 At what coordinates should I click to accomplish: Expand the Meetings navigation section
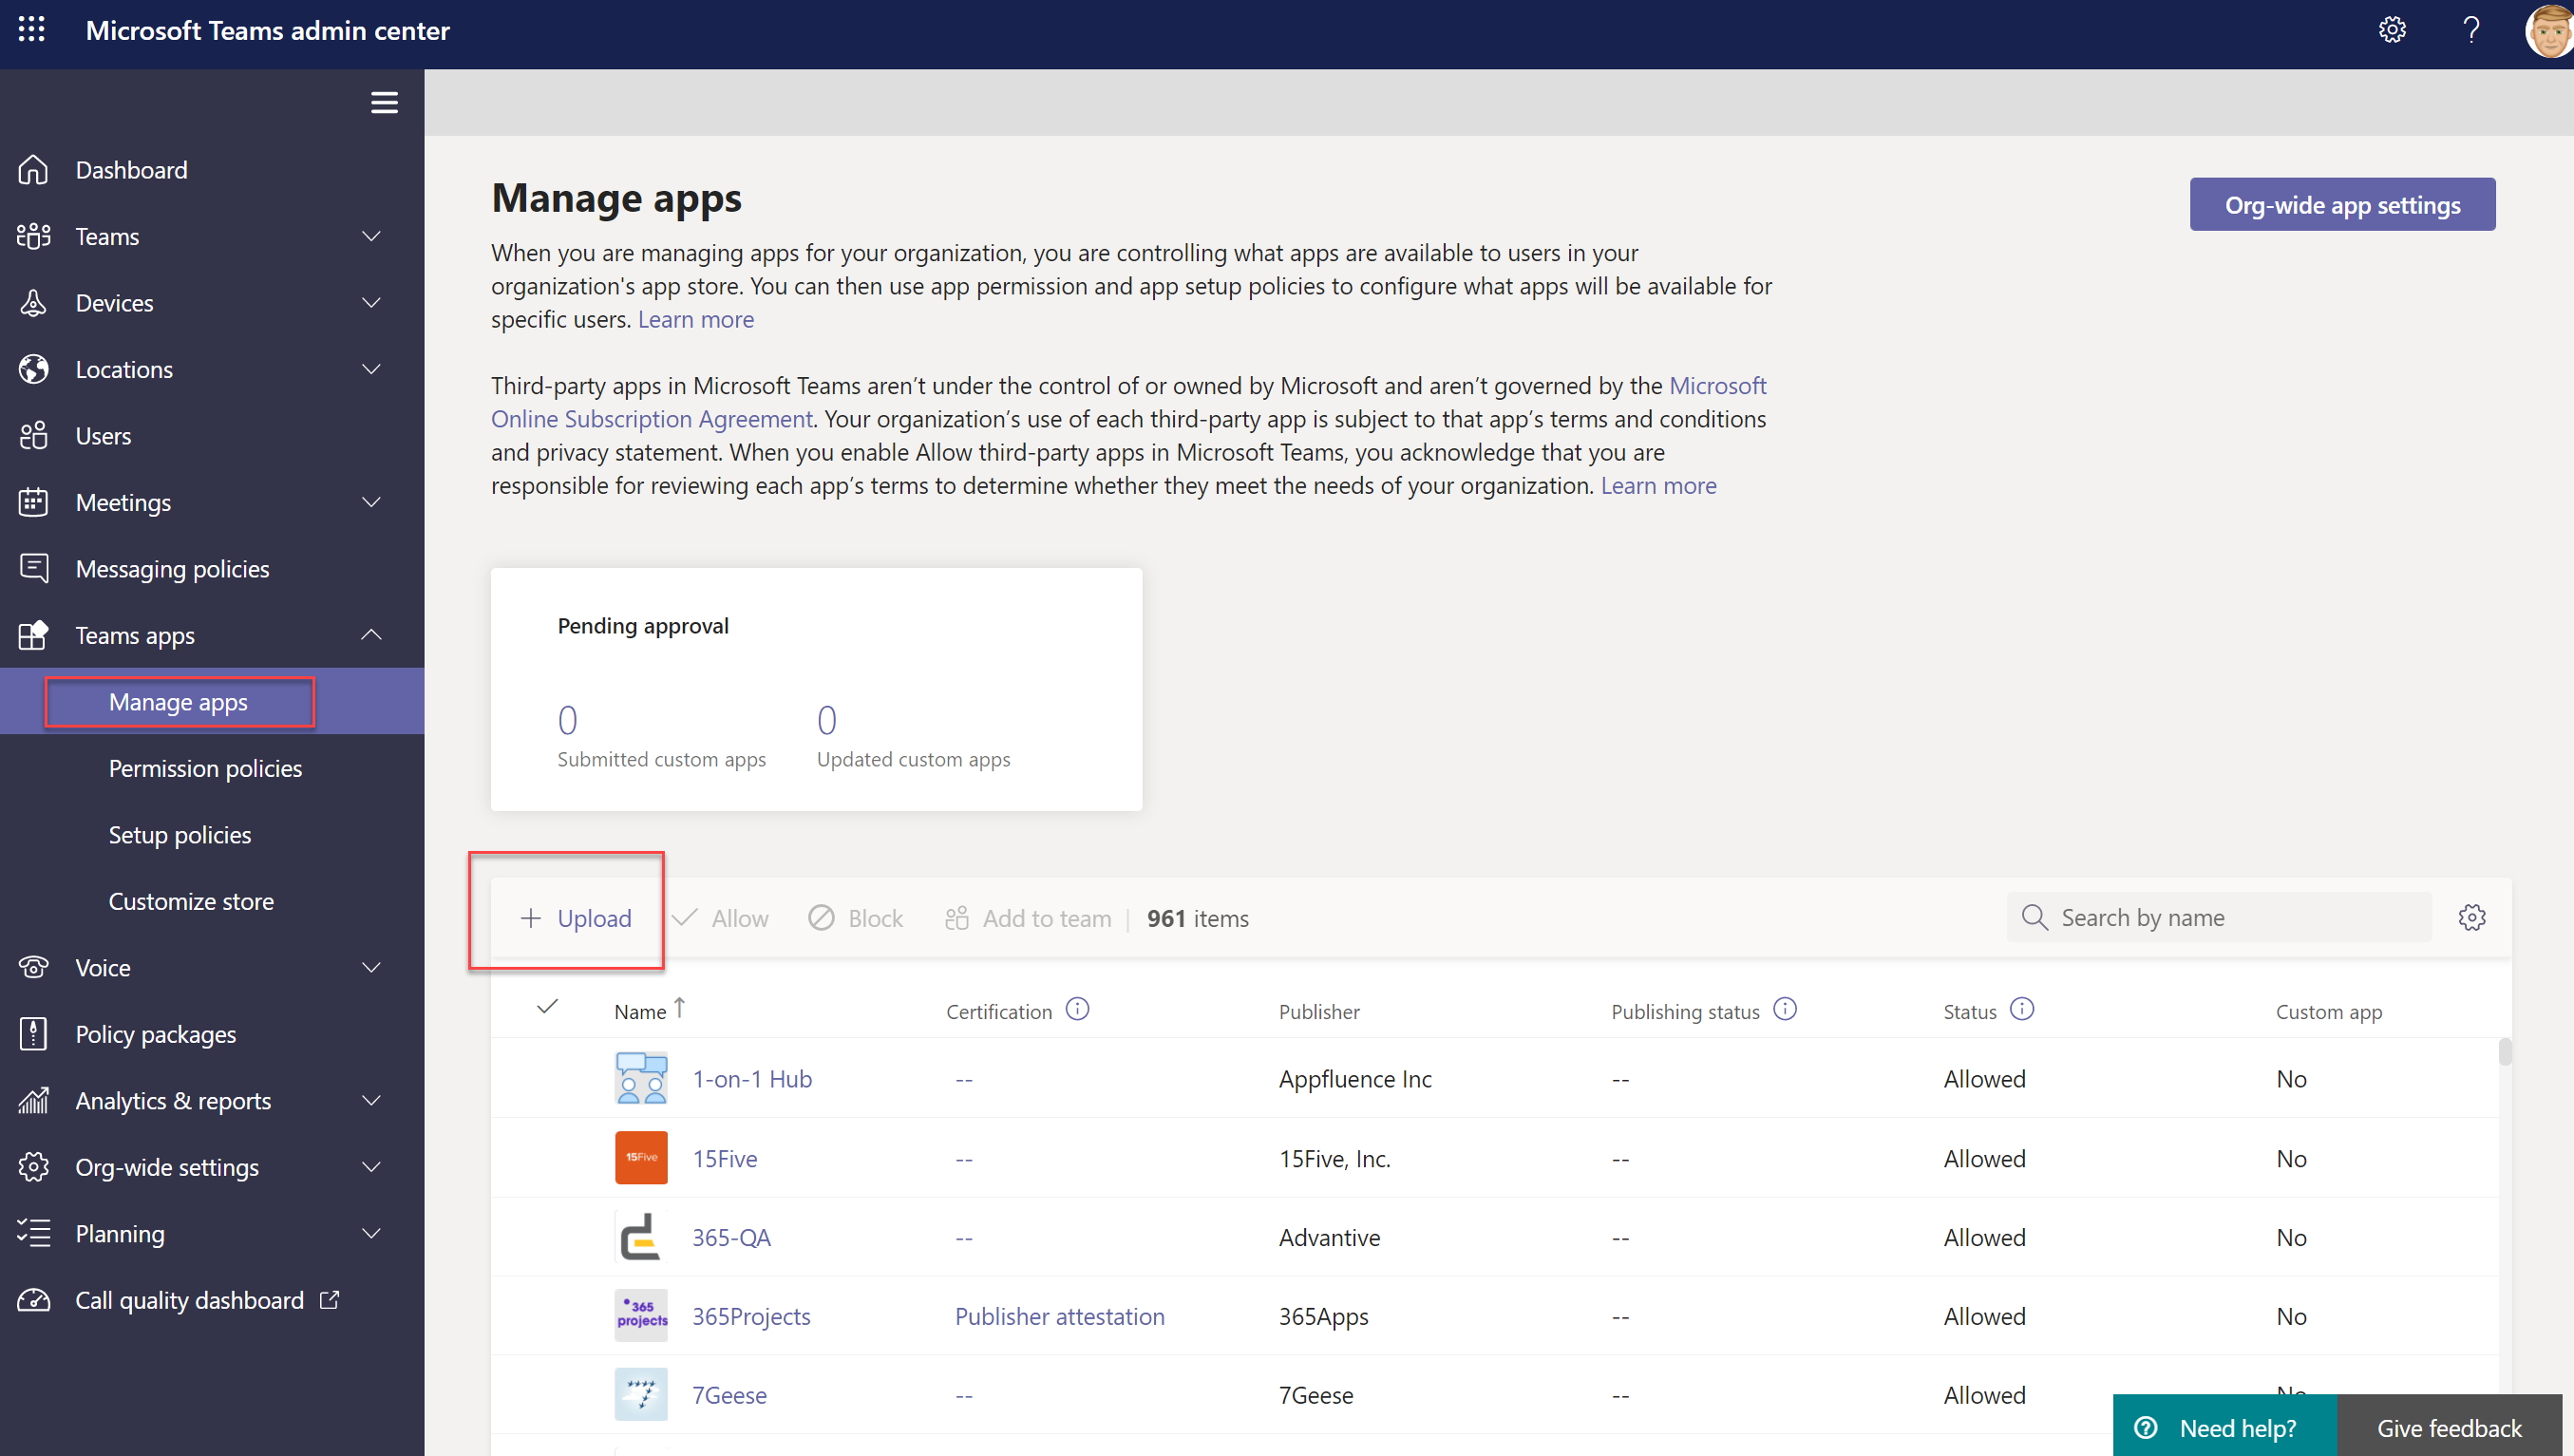(371, 502)
